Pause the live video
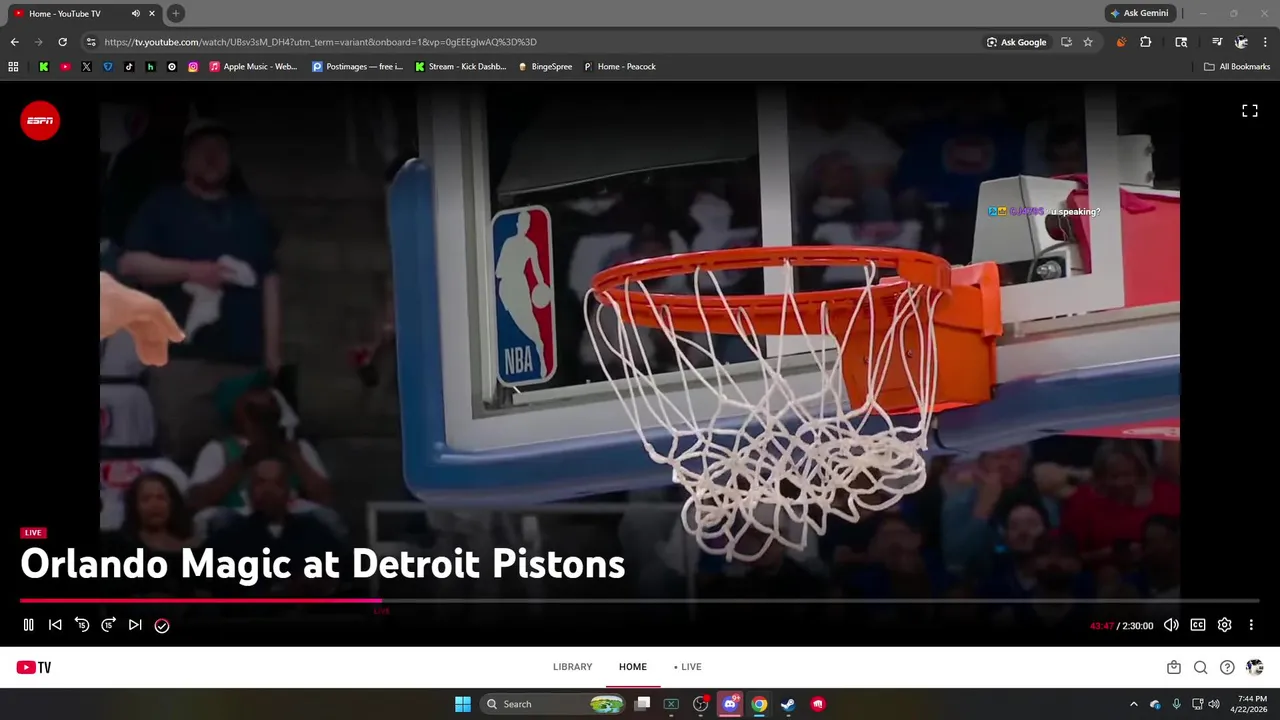 point(28,625)
